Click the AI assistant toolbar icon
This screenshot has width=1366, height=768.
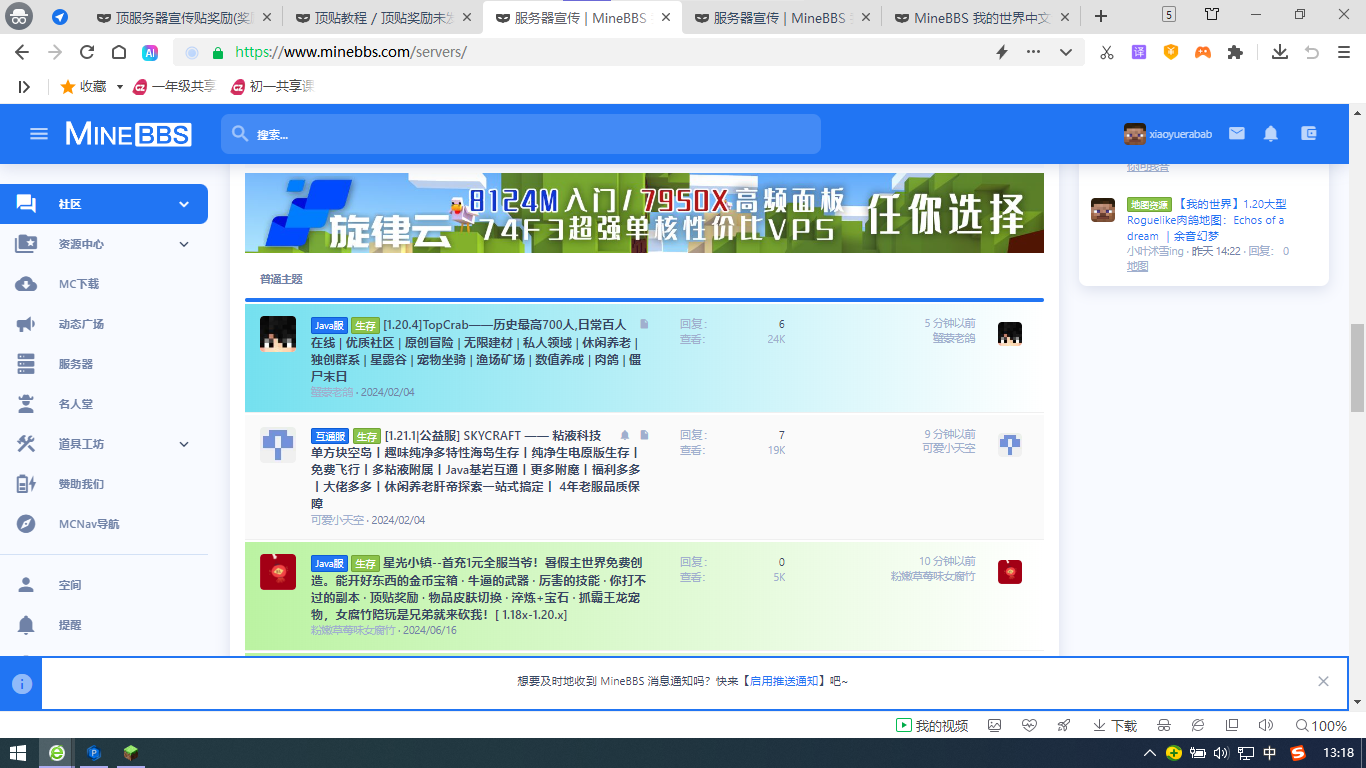150,52
